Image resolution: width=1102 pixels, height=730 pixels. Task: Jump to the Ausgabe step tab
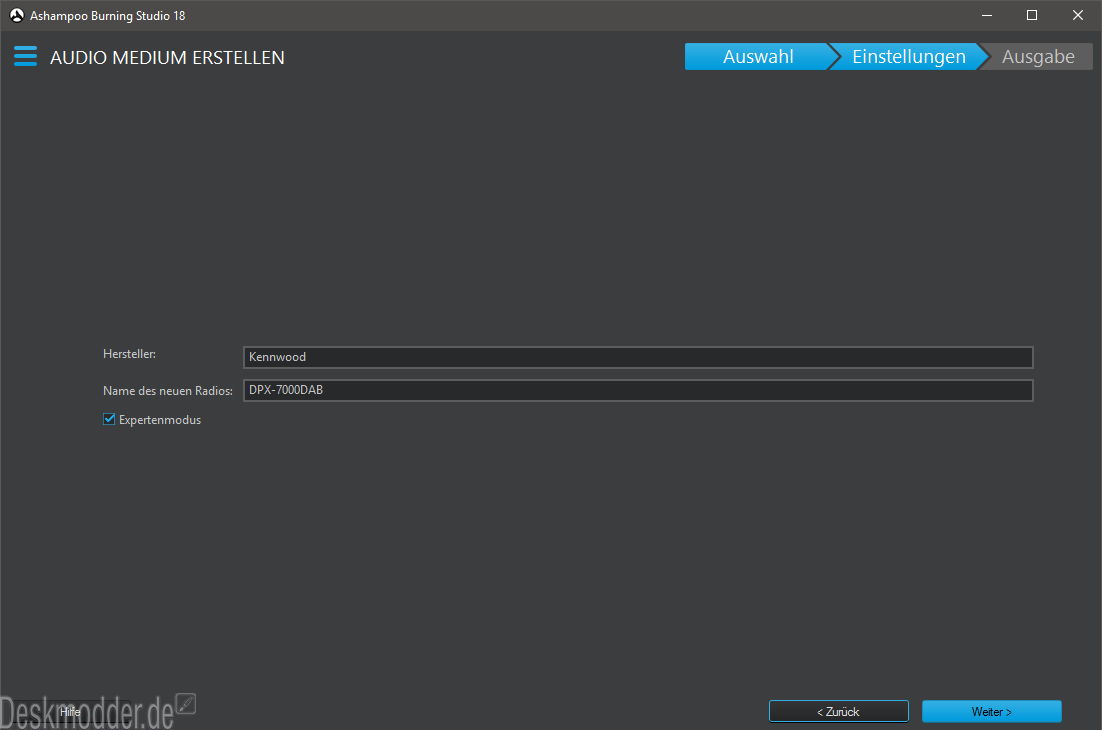[1037, 57]
